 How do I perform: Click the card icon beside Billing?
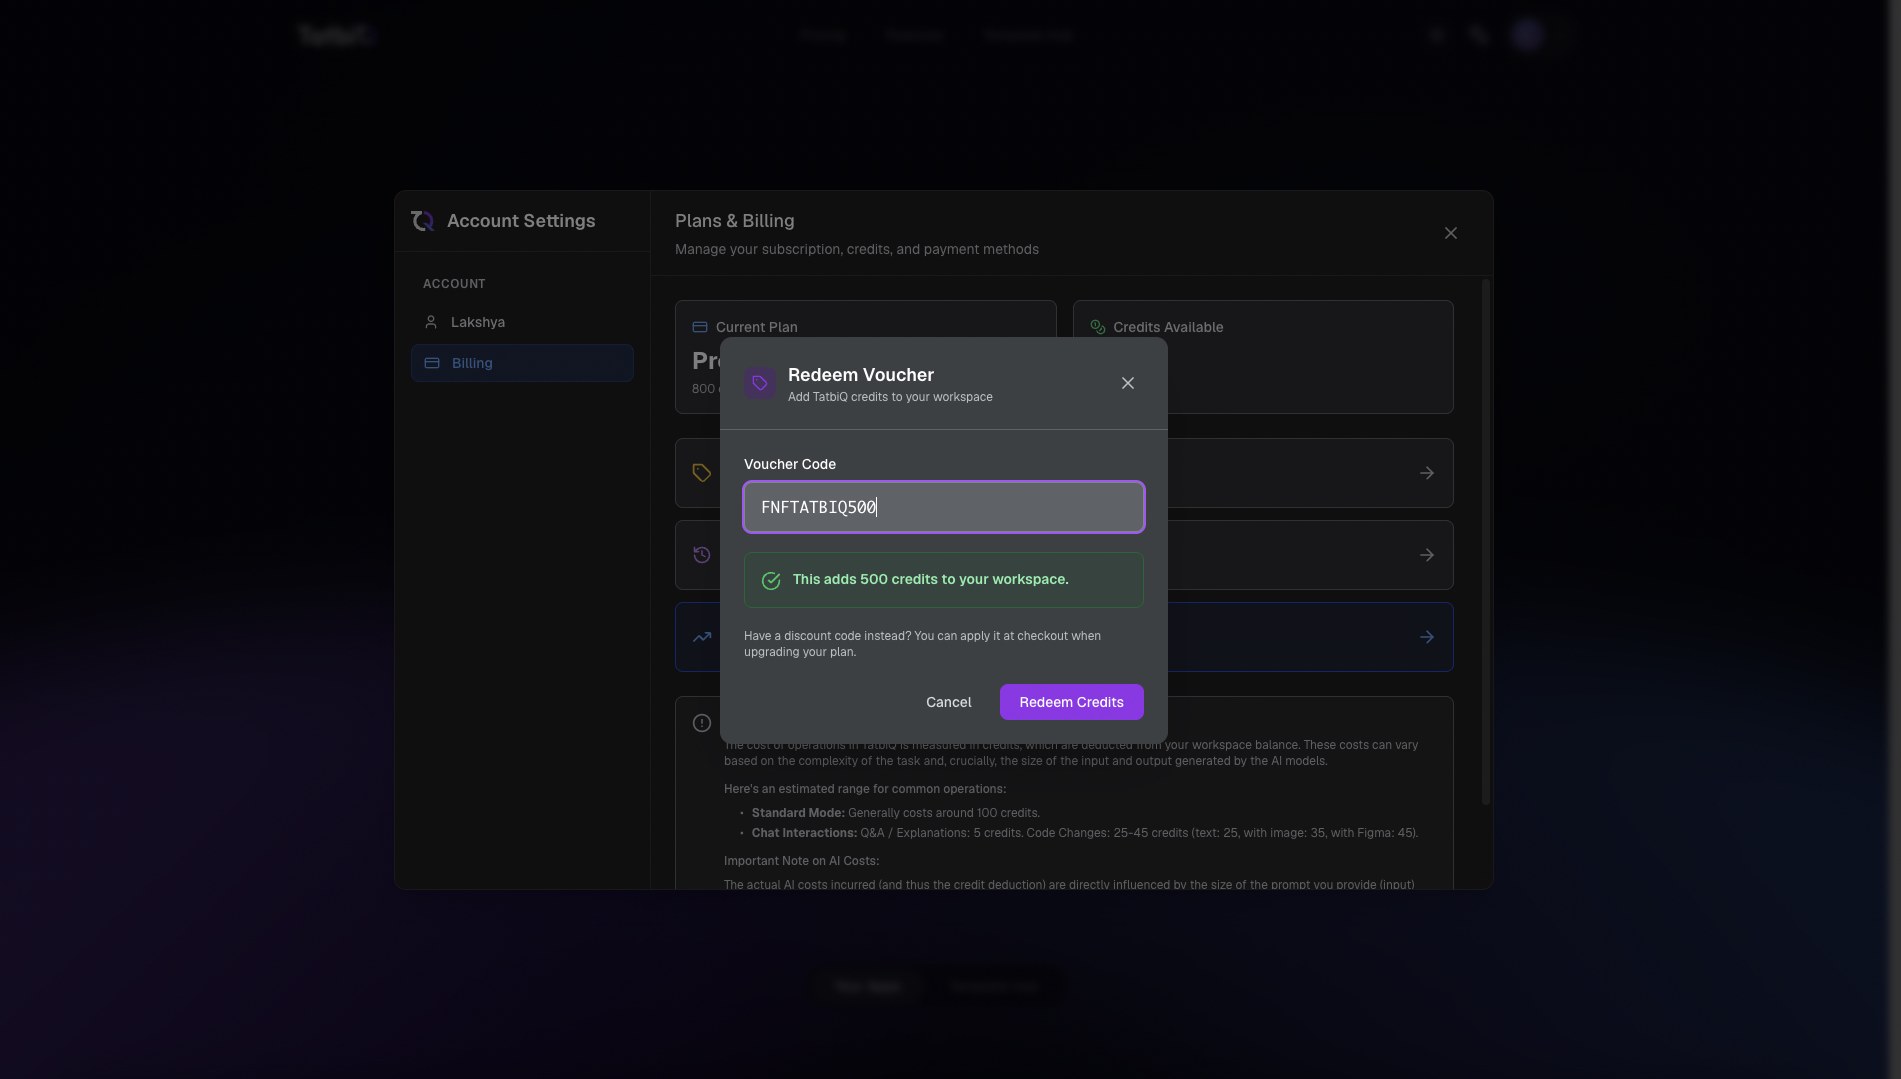click(432, 363)
